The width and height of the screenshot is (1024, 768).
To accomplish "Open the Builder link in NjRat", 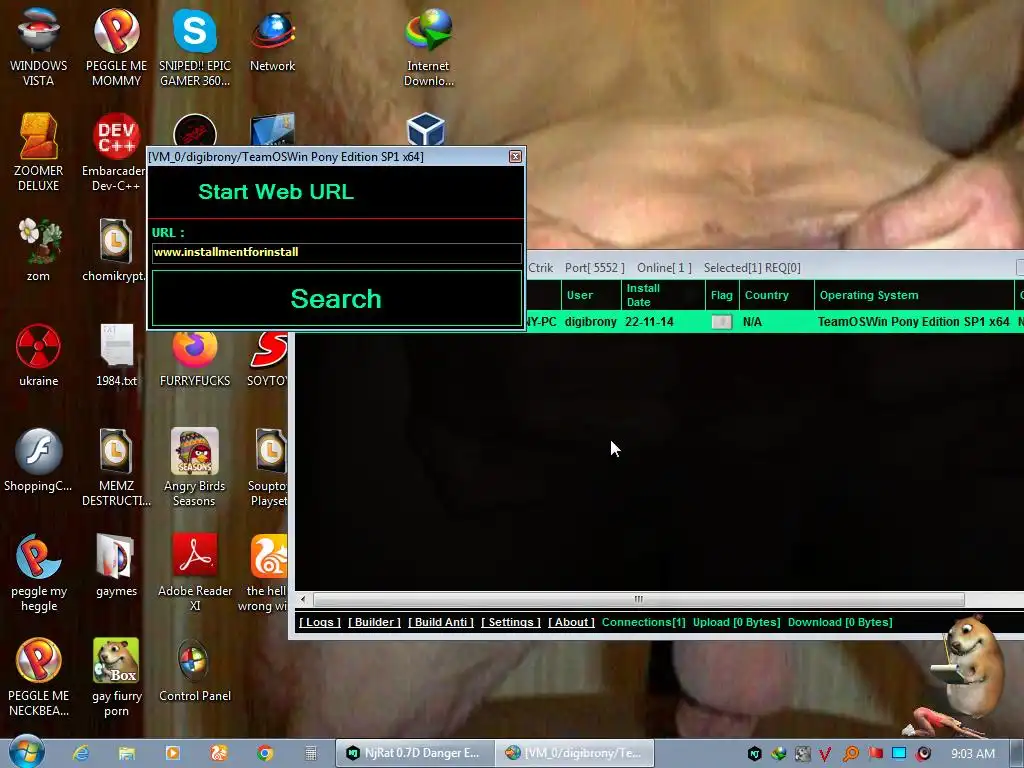I will (375, 622).
